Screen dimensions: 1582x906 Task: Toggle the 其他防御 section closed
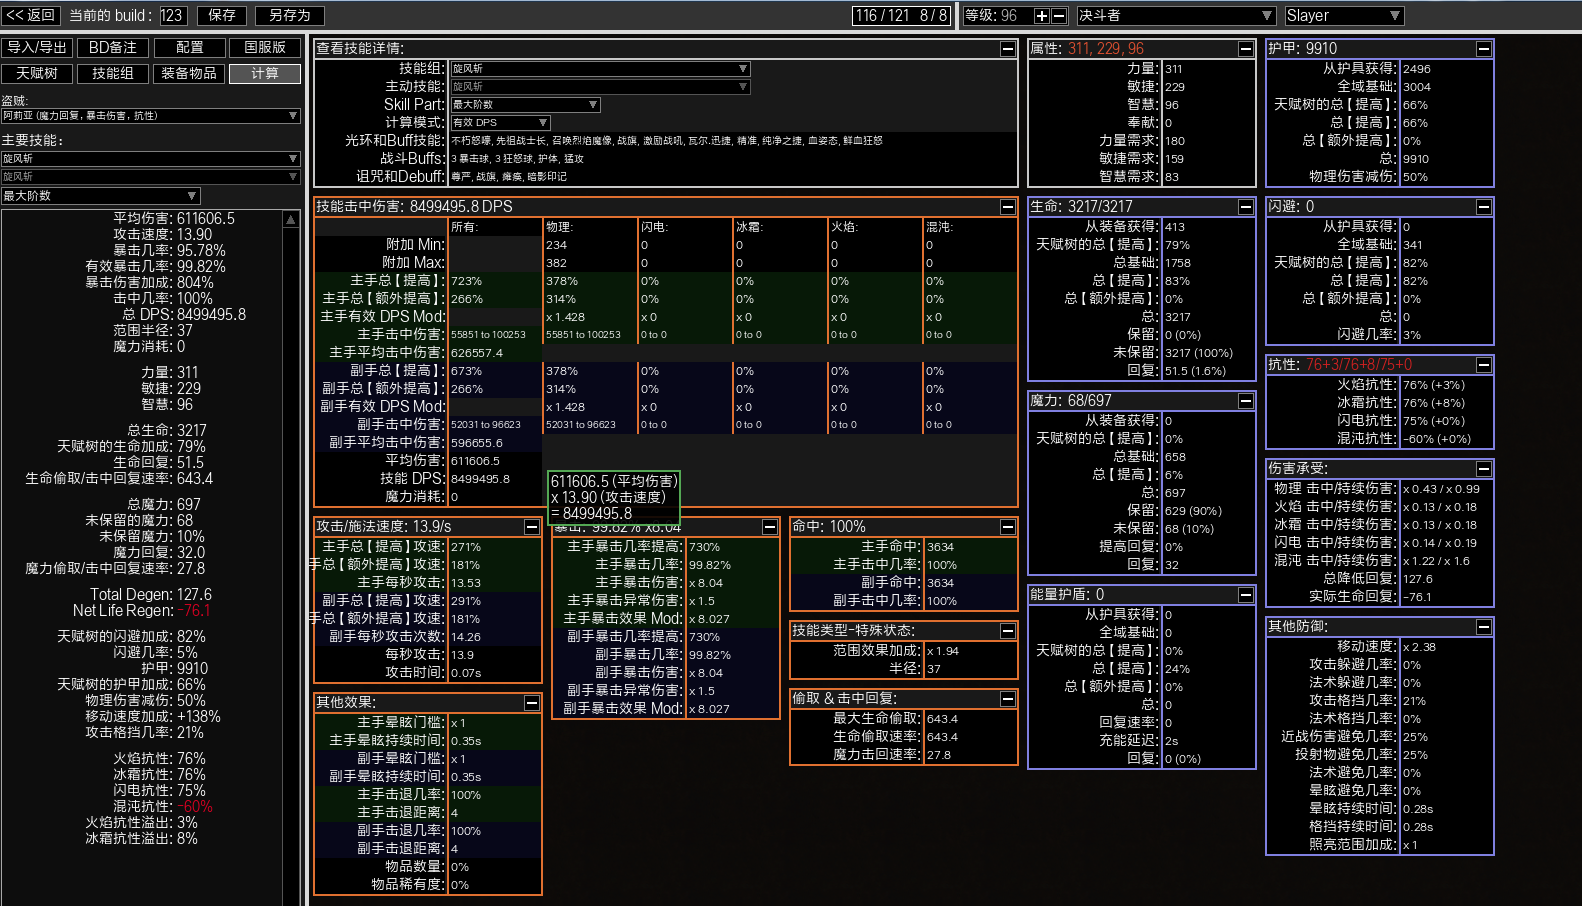coord(1484,627)
